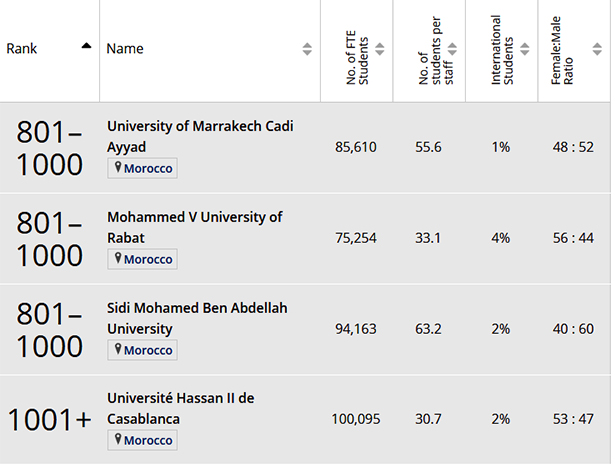
Task: Click the Name column sort arrows
Action: 306,49
